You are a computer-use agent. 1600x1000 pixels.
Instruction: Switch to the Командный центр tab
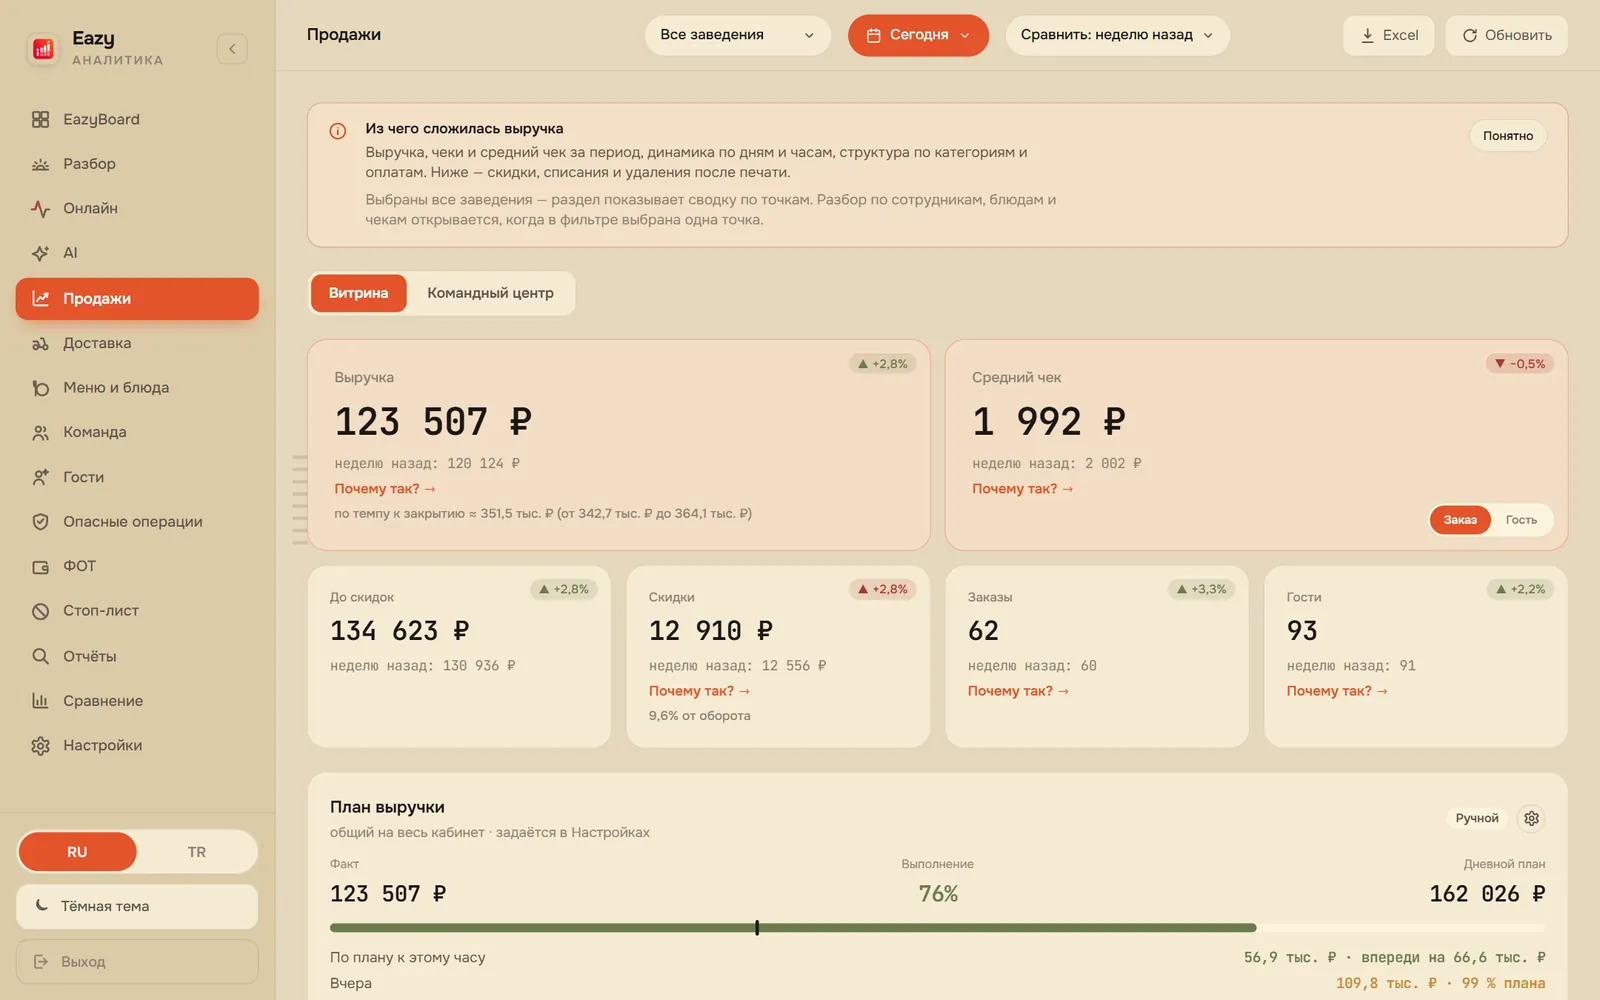[490, 293]
